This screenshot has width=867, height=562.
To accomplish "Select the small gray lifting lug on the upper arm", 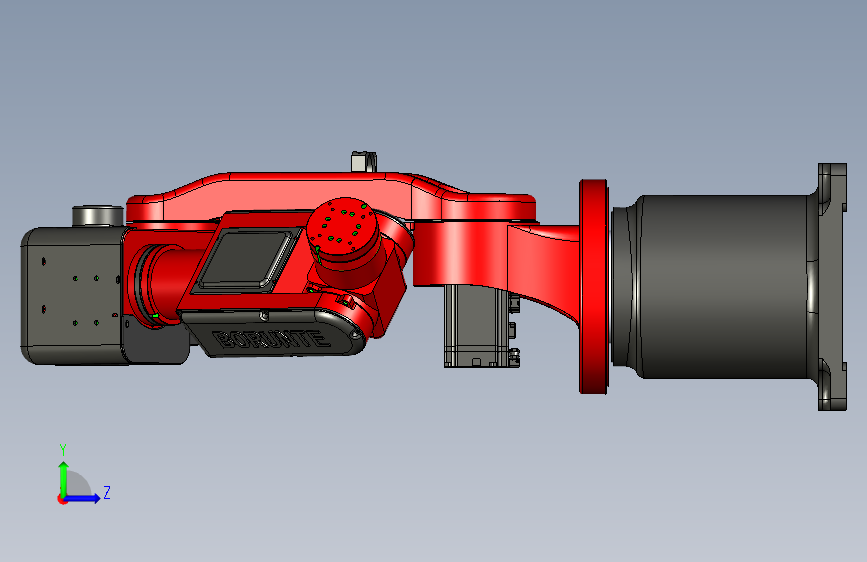I will pos(364,162).
